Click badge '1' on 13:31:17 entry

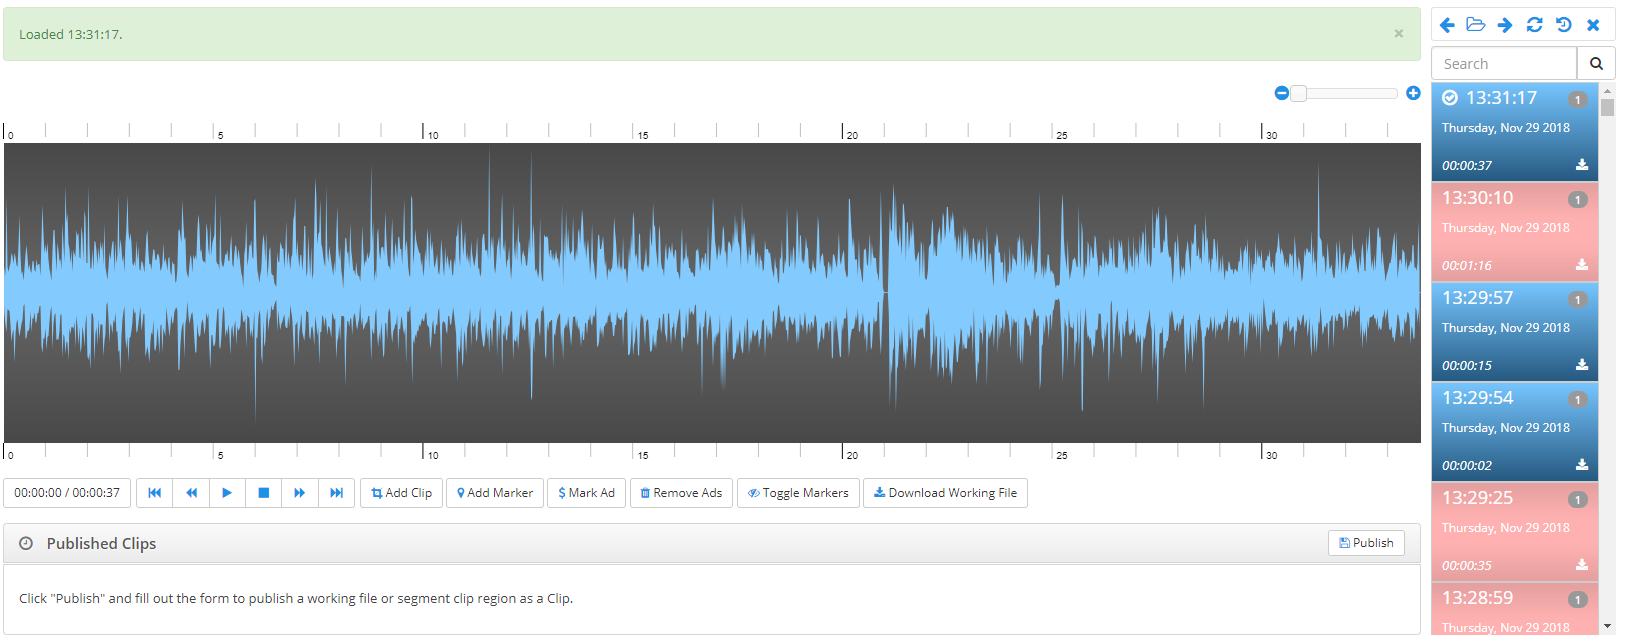click(x=1578, y=100)
